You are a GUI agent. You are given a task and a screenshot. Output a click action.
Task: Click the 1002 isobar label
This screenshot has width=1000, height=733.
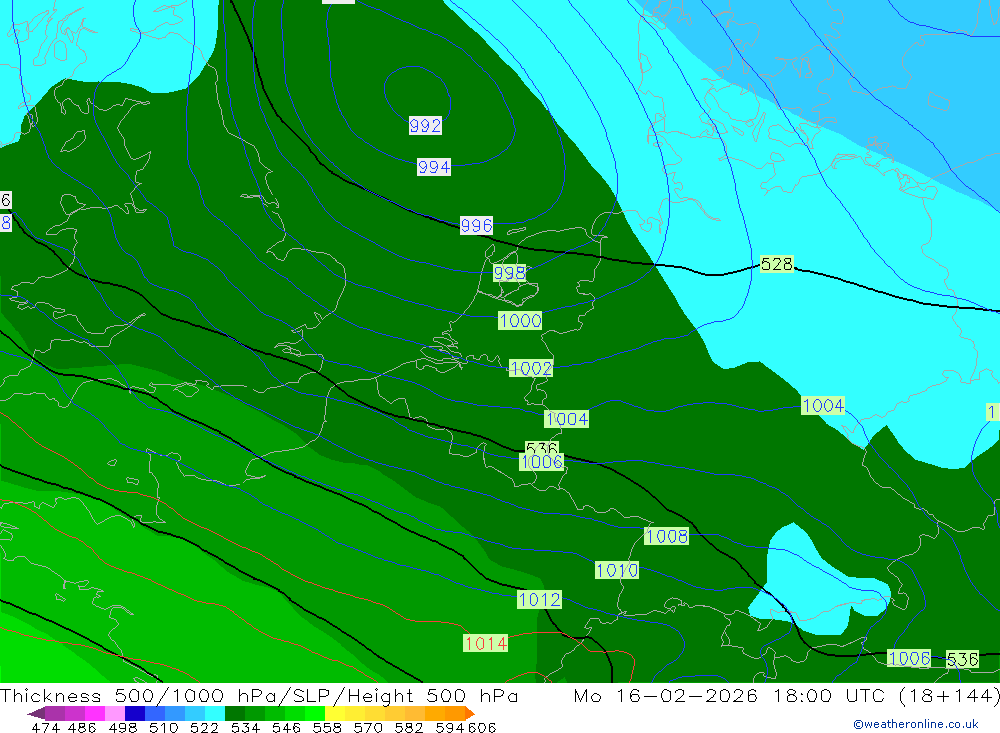pos(531,368)
